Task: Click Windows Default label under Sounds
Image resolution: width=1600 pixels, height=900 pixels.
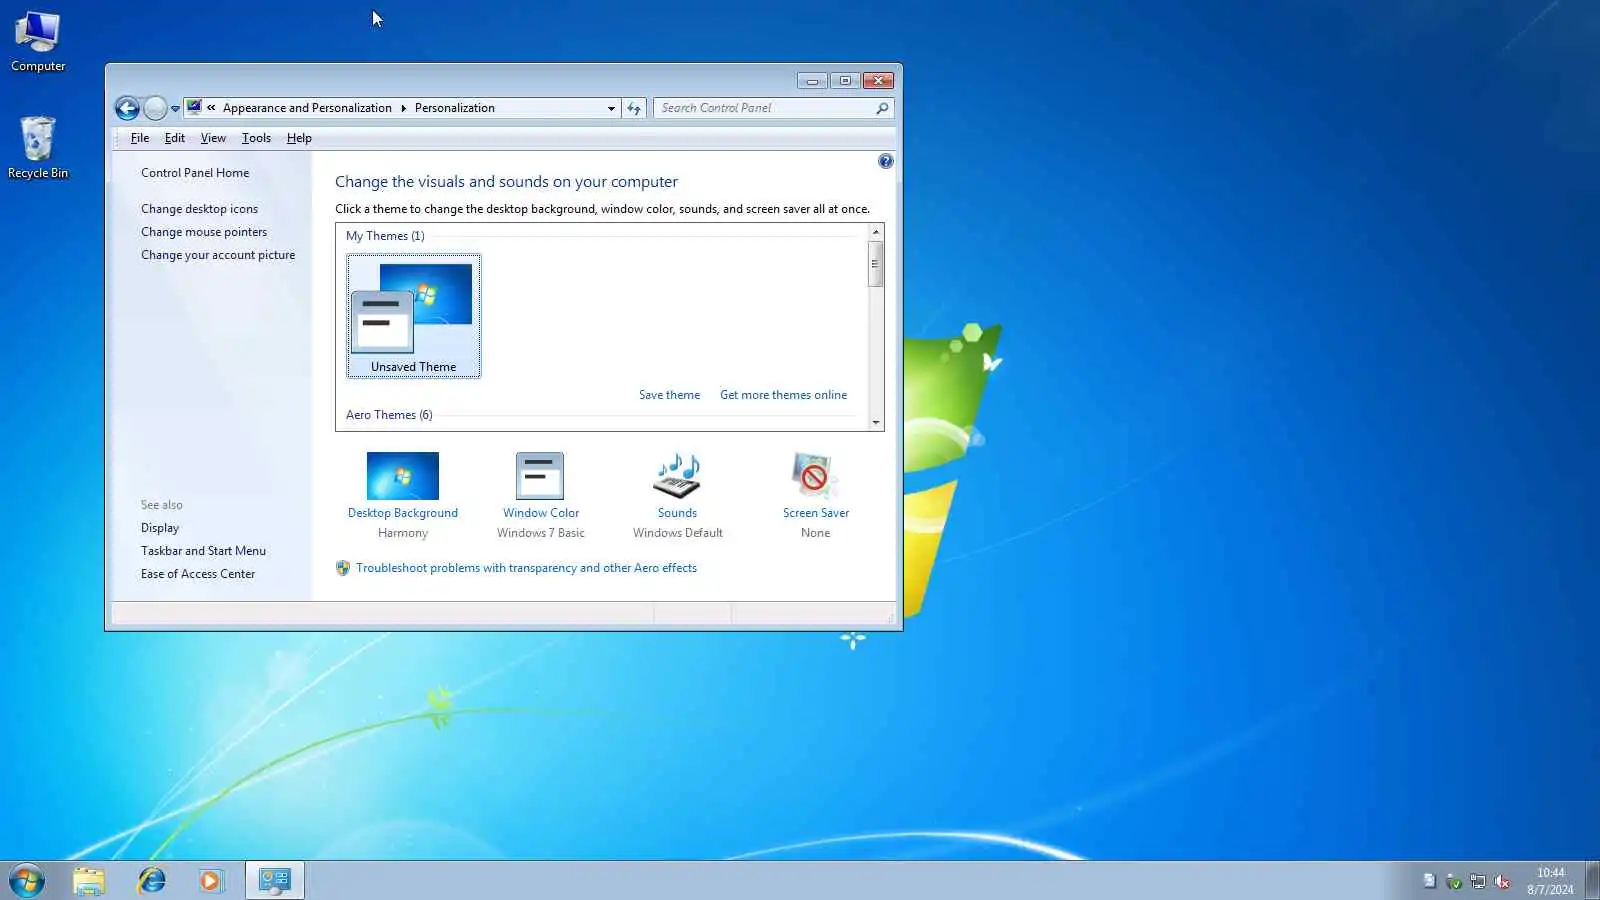Action: point(677,533)
